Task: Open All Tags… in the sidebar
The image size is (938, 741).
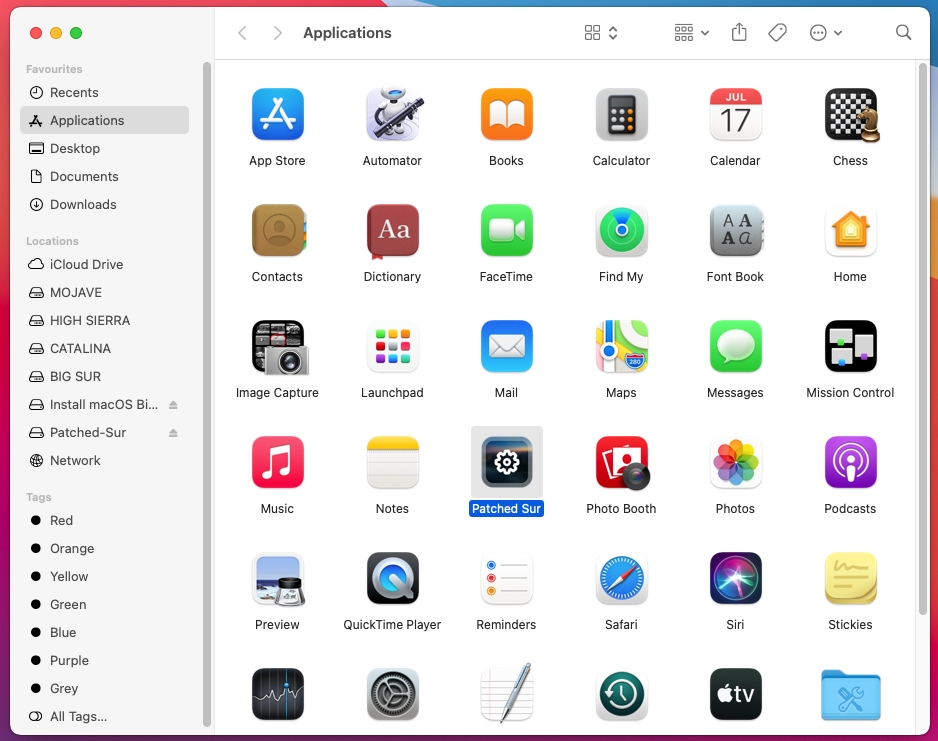Action: tap(105, 716)
